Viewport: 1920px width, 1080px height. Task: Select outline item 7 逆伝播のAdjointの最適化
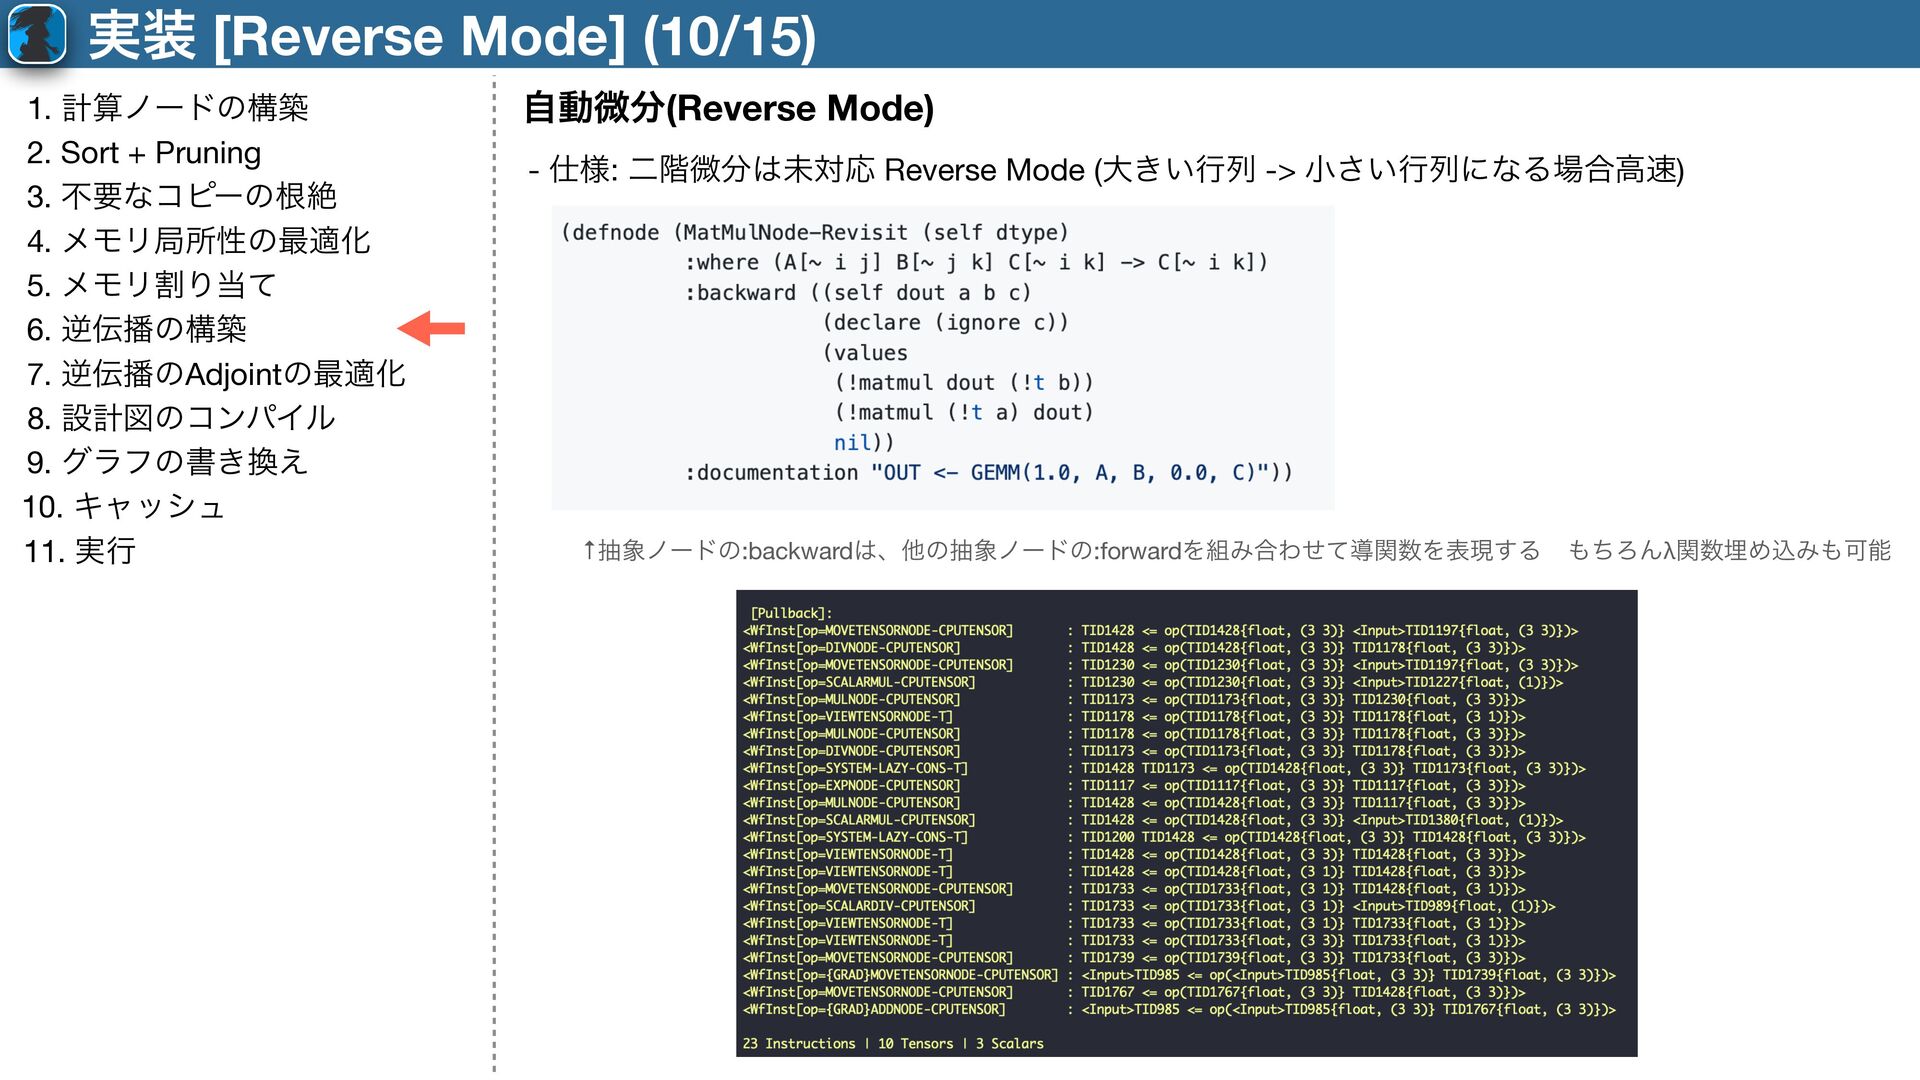(216, 374)
